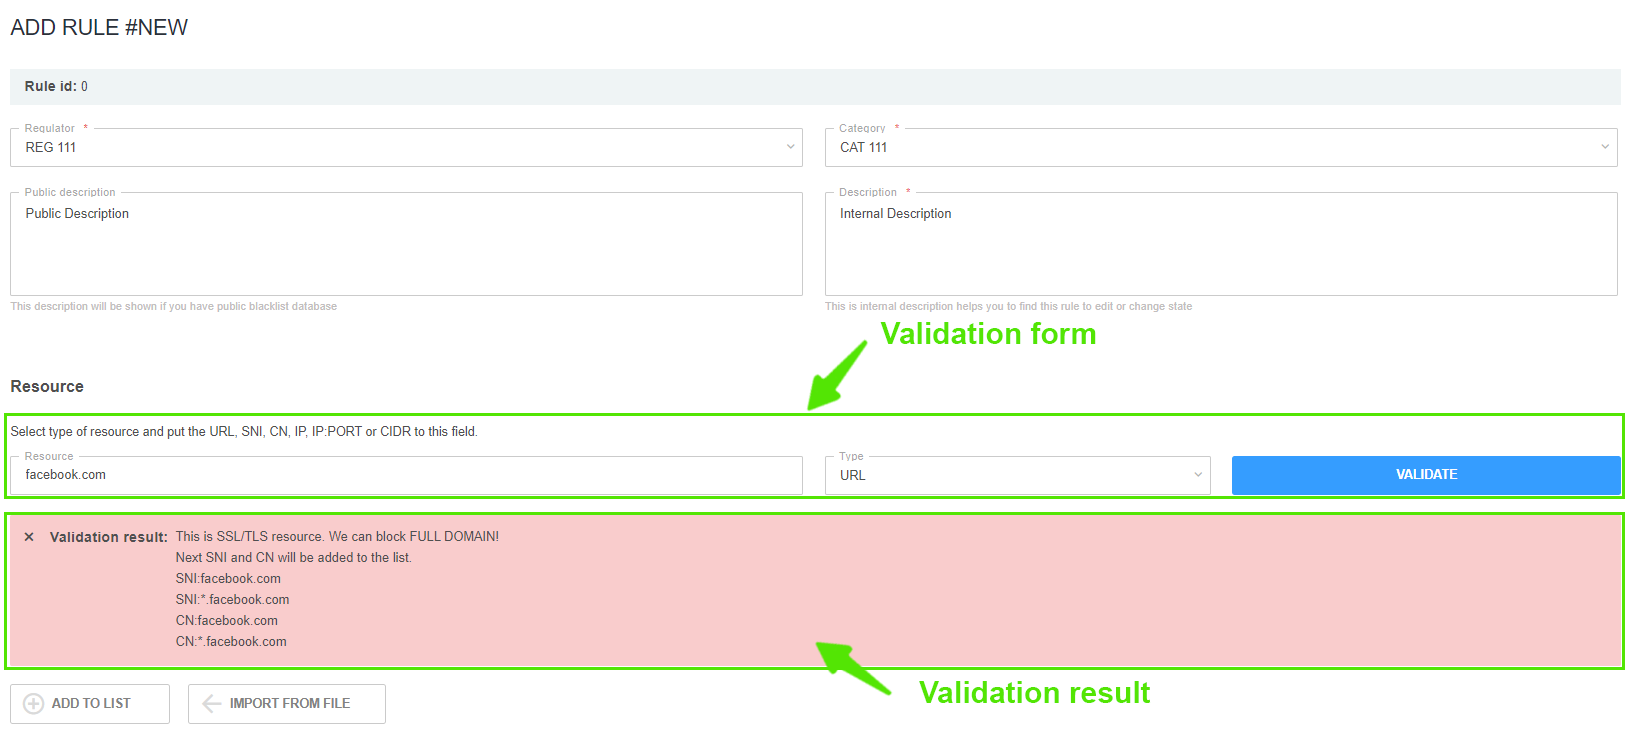This screenshot has width=1629, height=755.
Task: Click the CN:facebook.com result line
Action: coord(227,621)
